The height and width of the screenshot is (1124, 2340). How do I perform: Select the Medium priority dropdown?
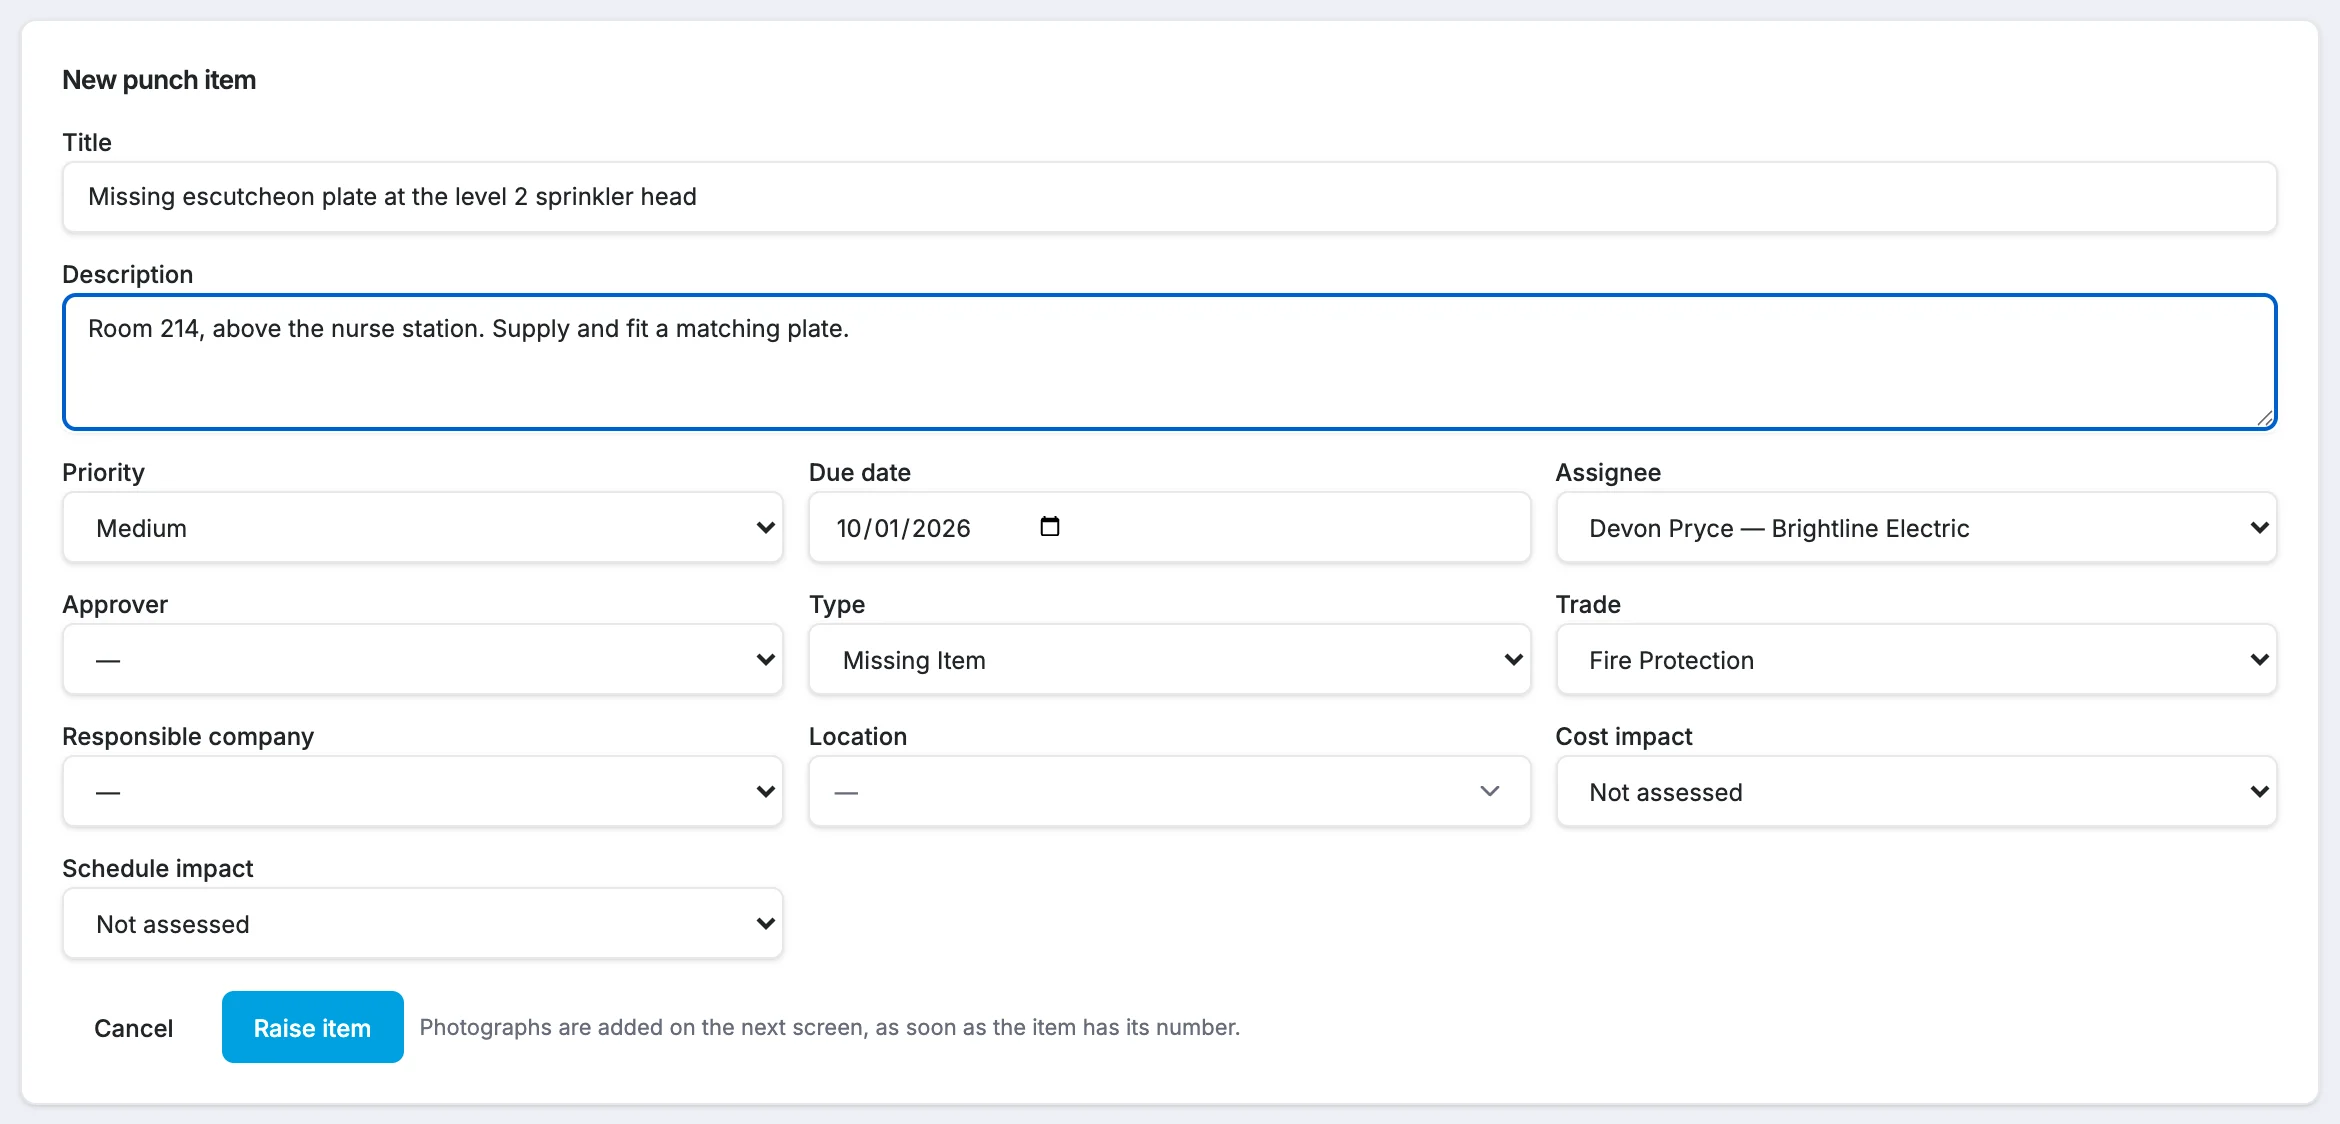click(x=423, y=528)
